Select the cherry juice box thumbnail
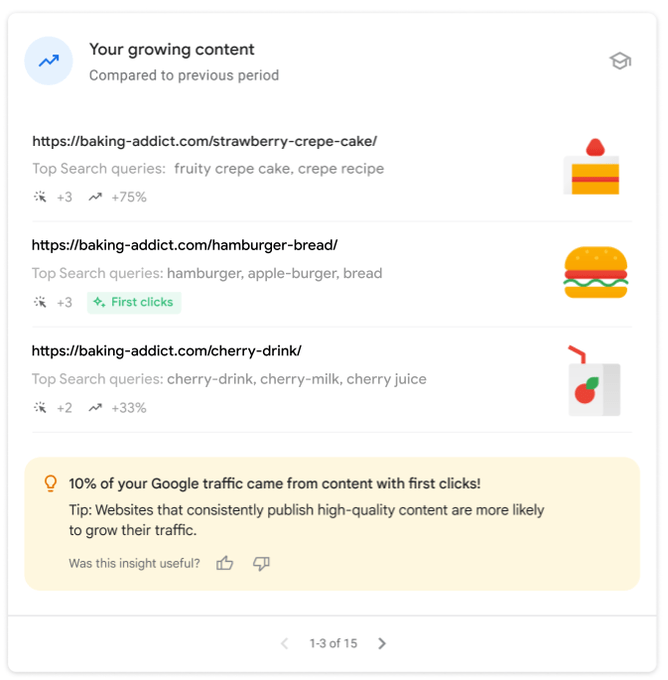The image size is (668, 680). coord(594,381)
